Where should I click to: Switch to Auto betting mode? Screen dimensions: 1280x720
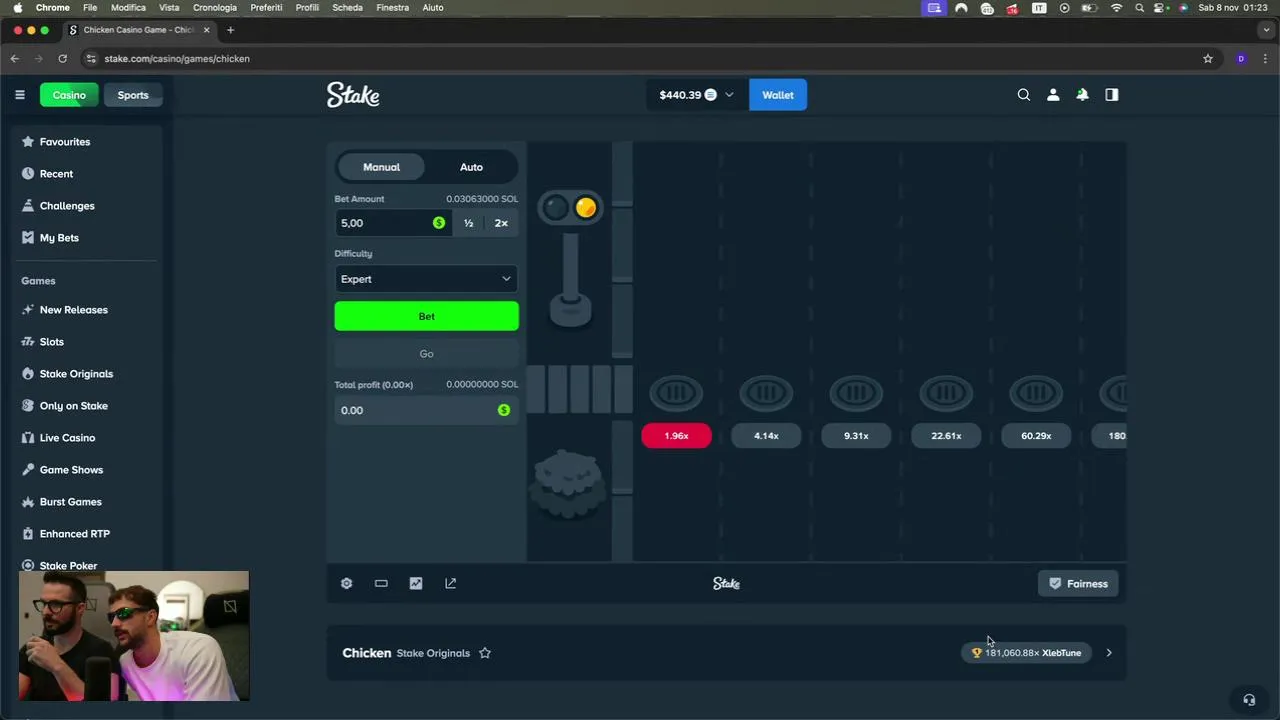pyautogui.click(x=471, y=167)
